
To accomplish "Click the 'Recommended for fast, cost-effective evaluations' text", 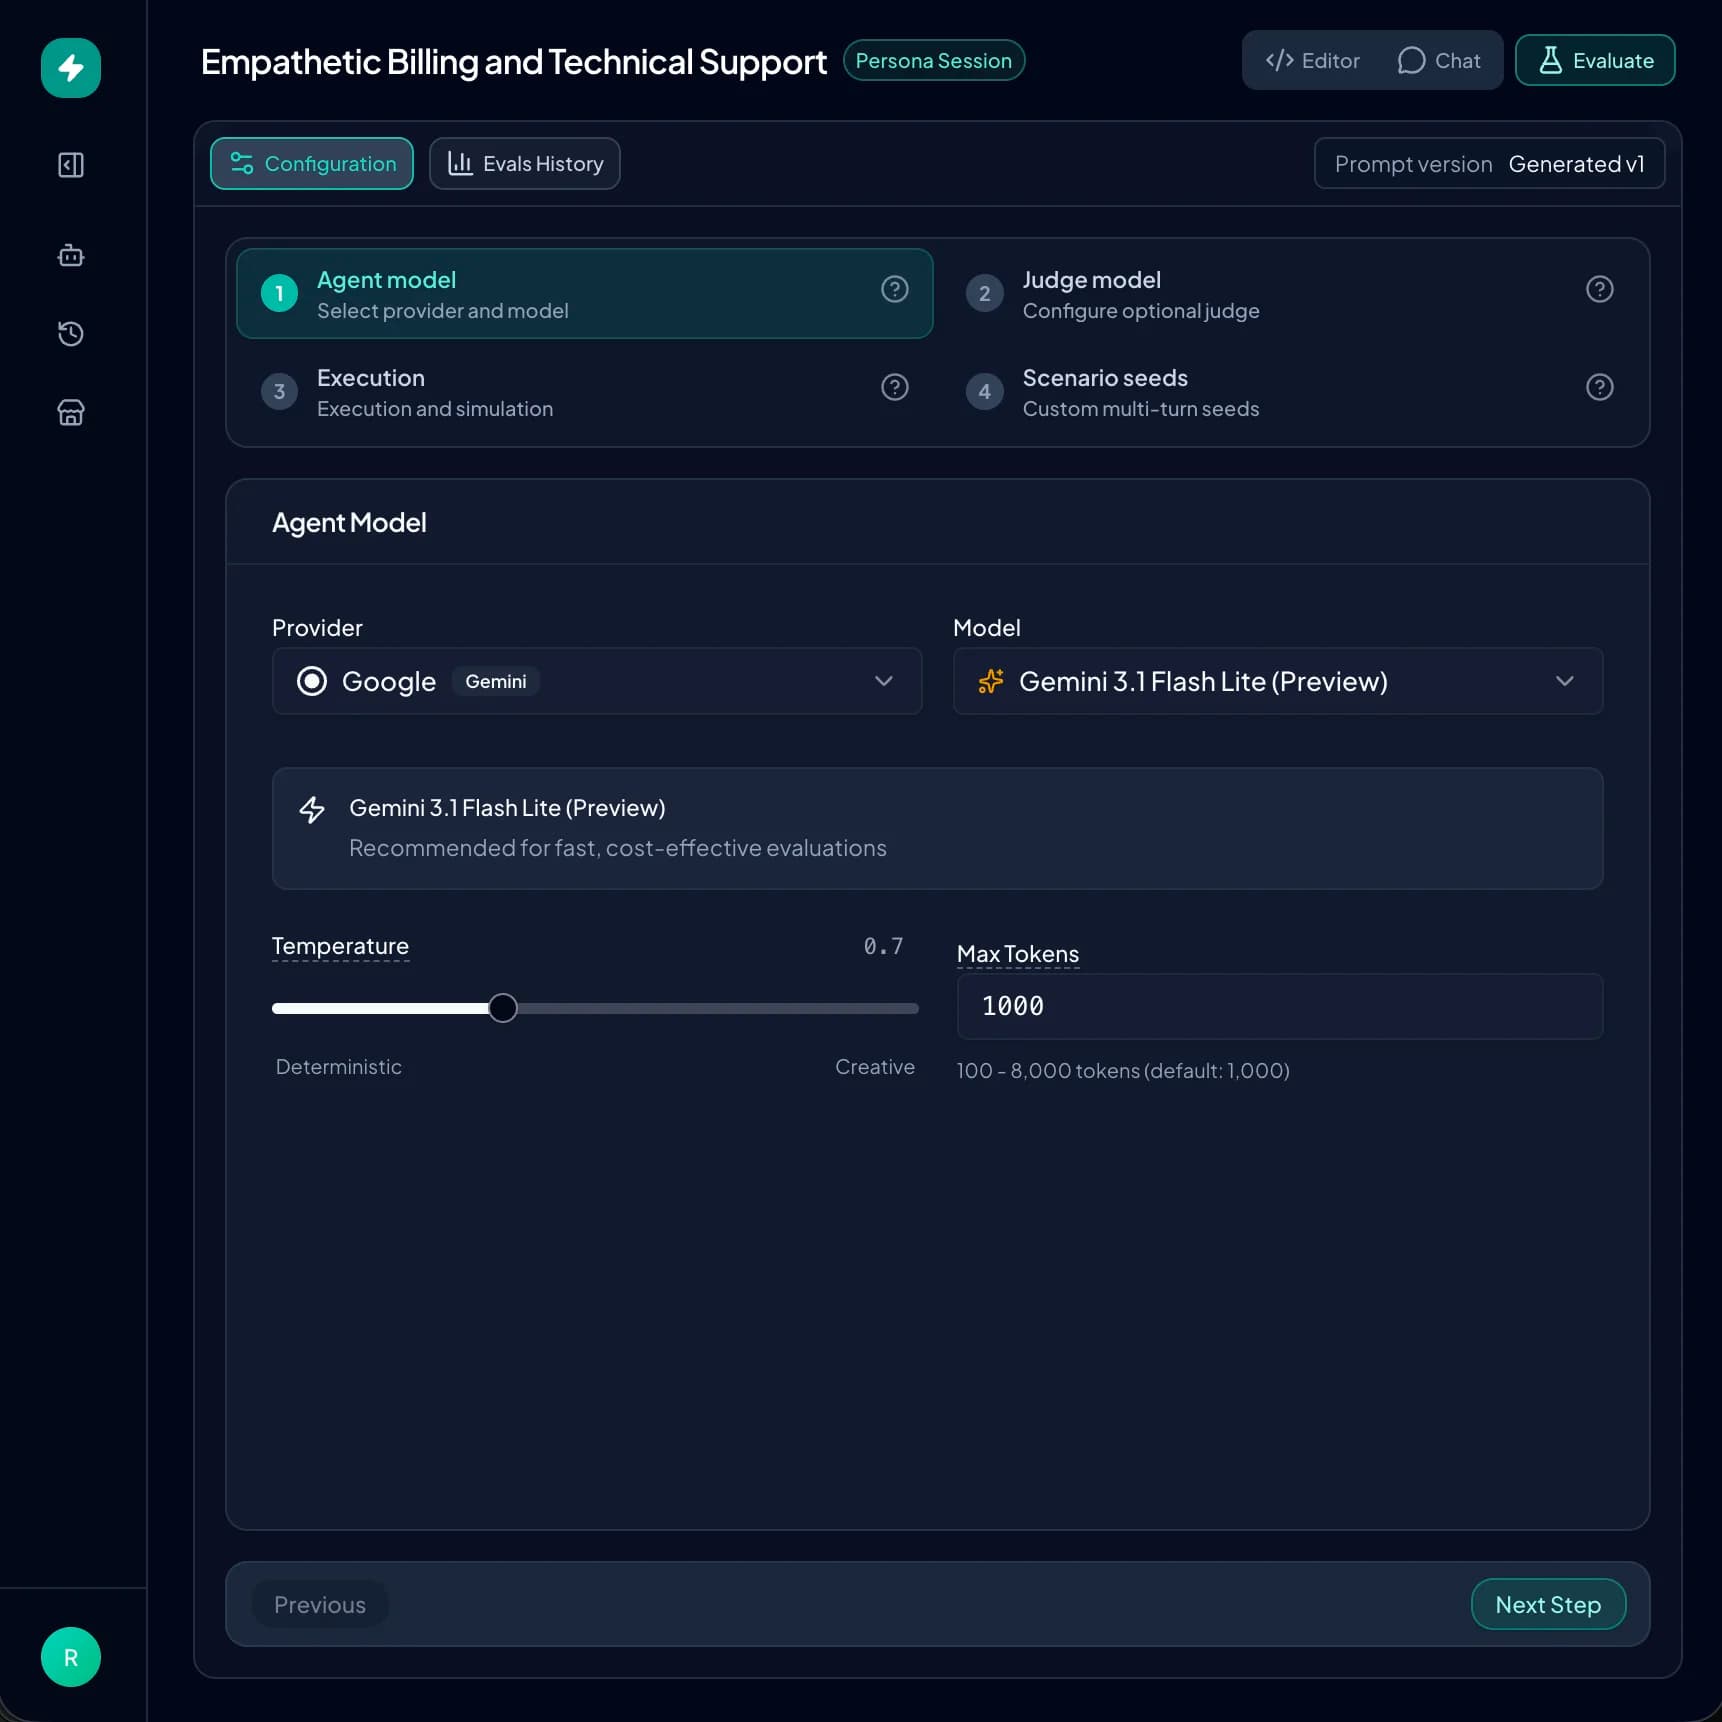I will (x=618, y=848).
